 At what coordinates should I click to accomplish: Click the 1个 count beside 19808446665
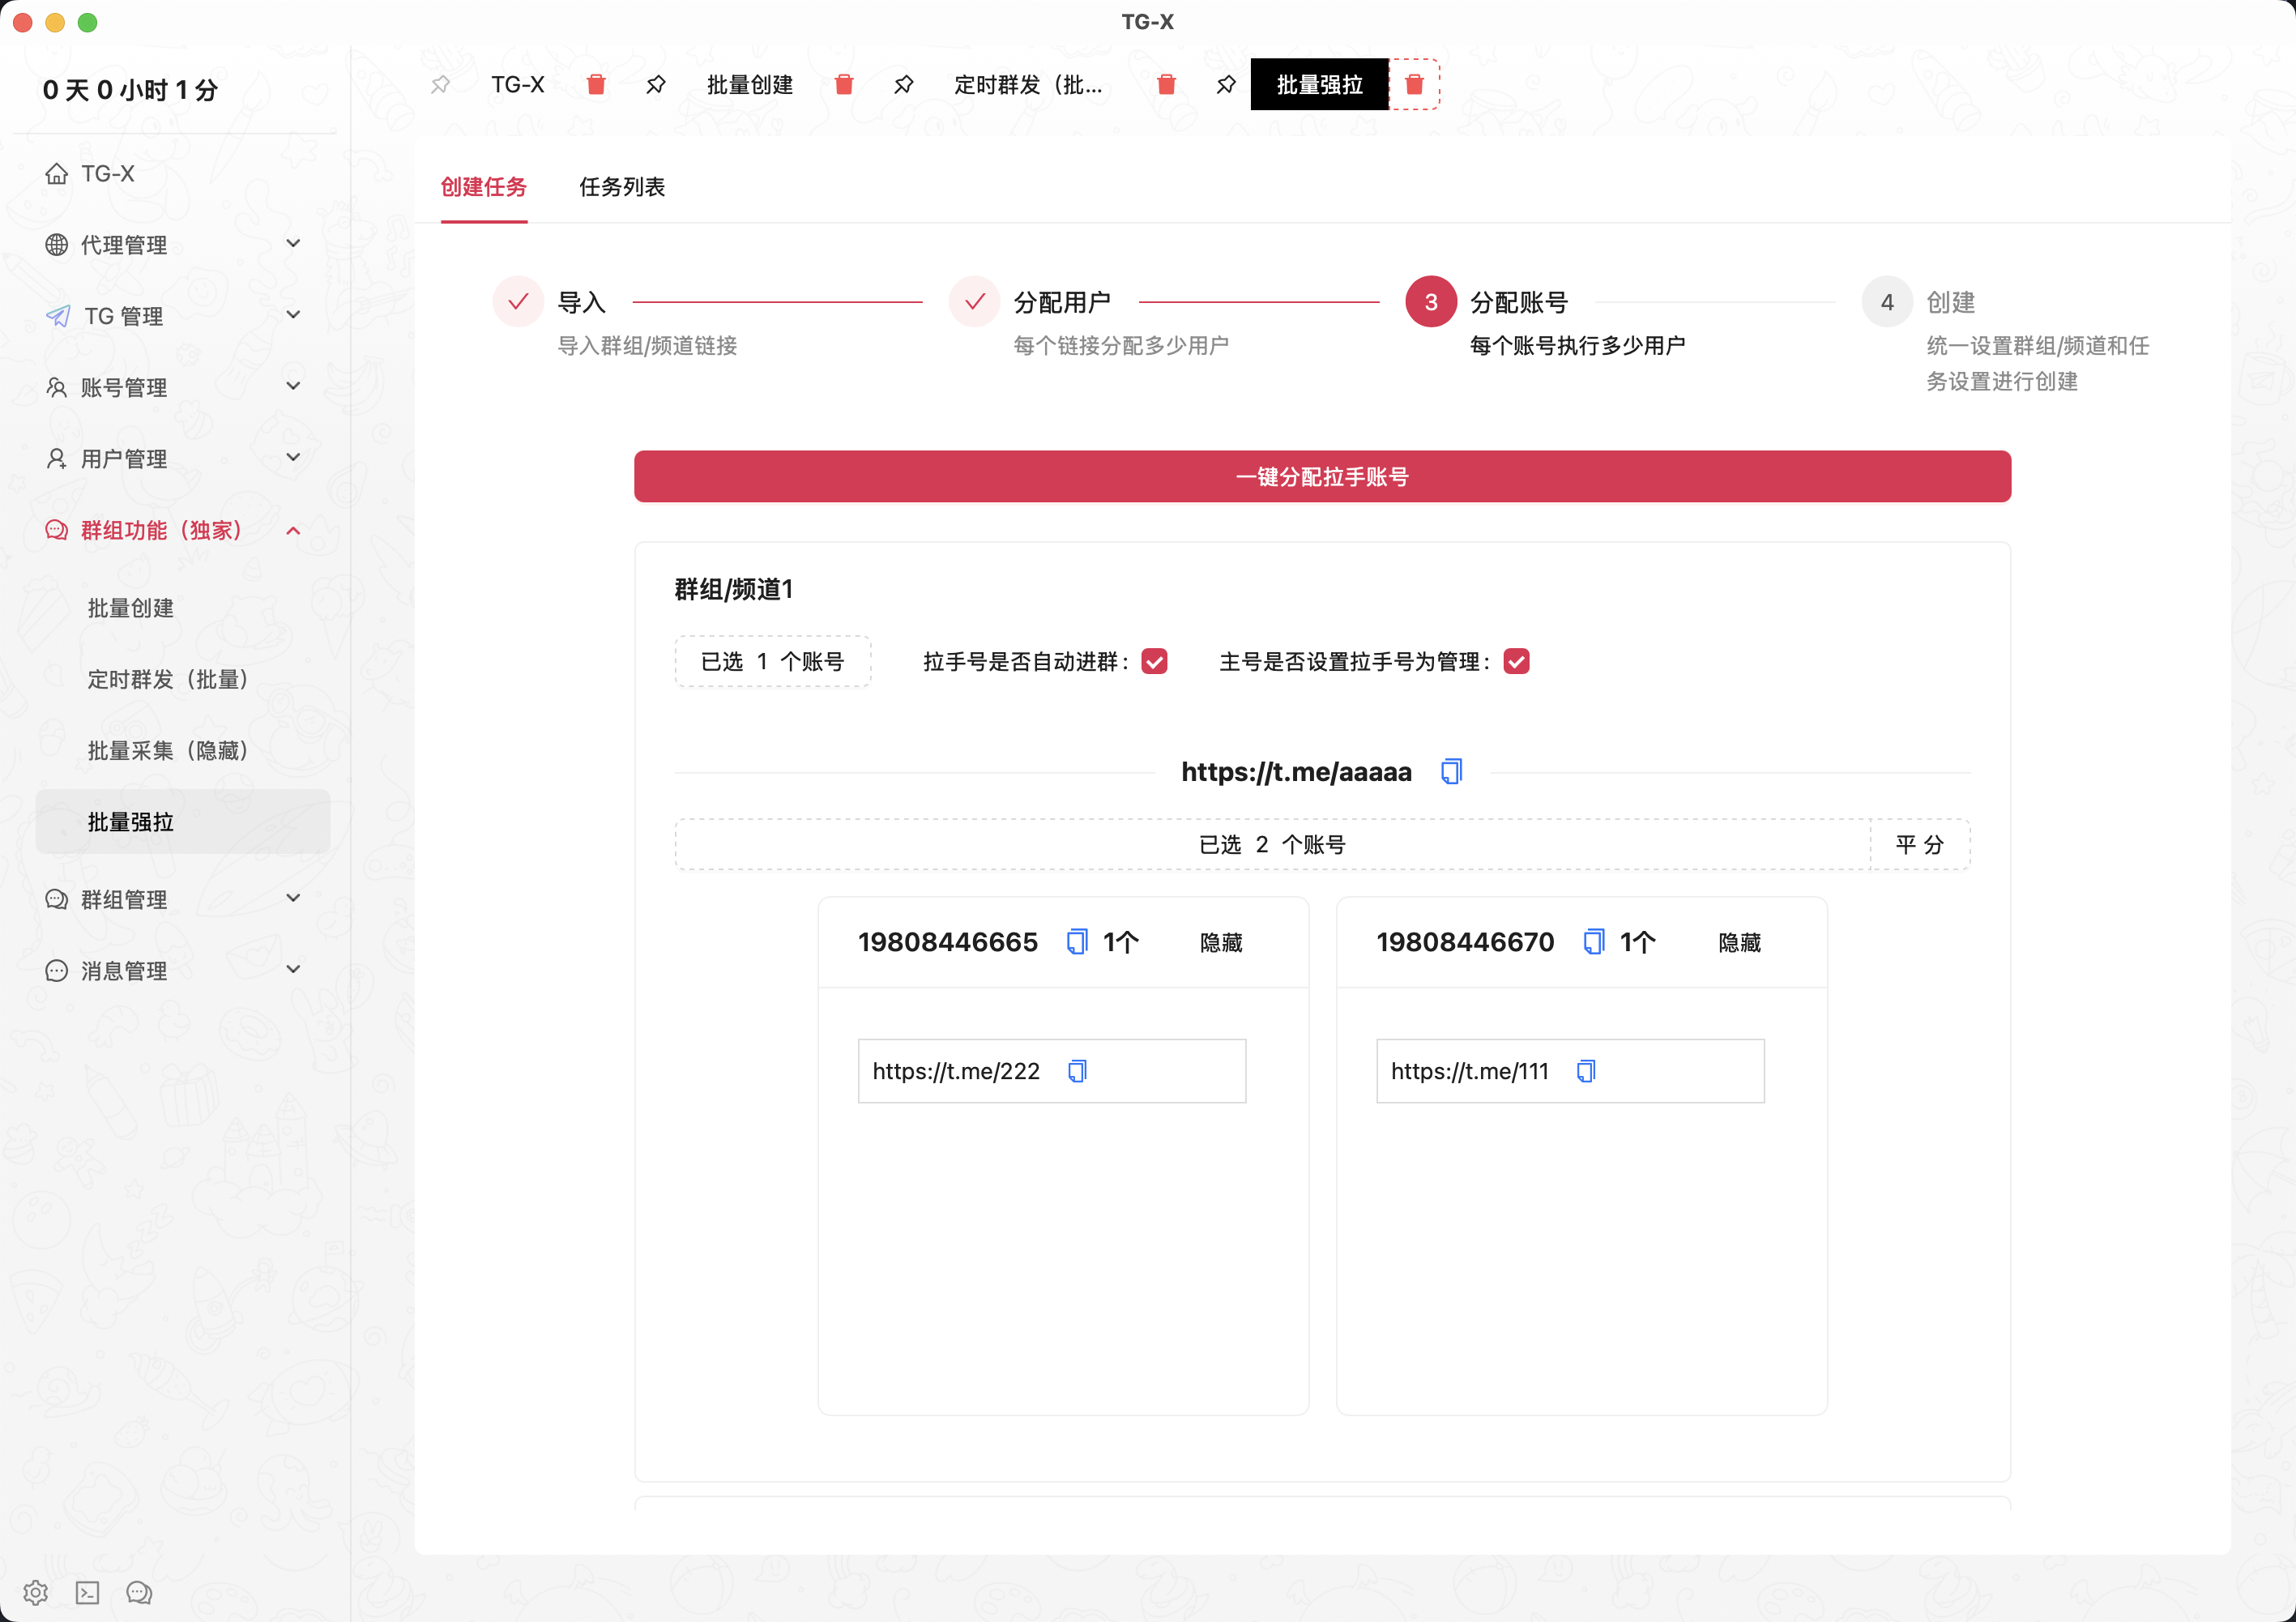1121,942
